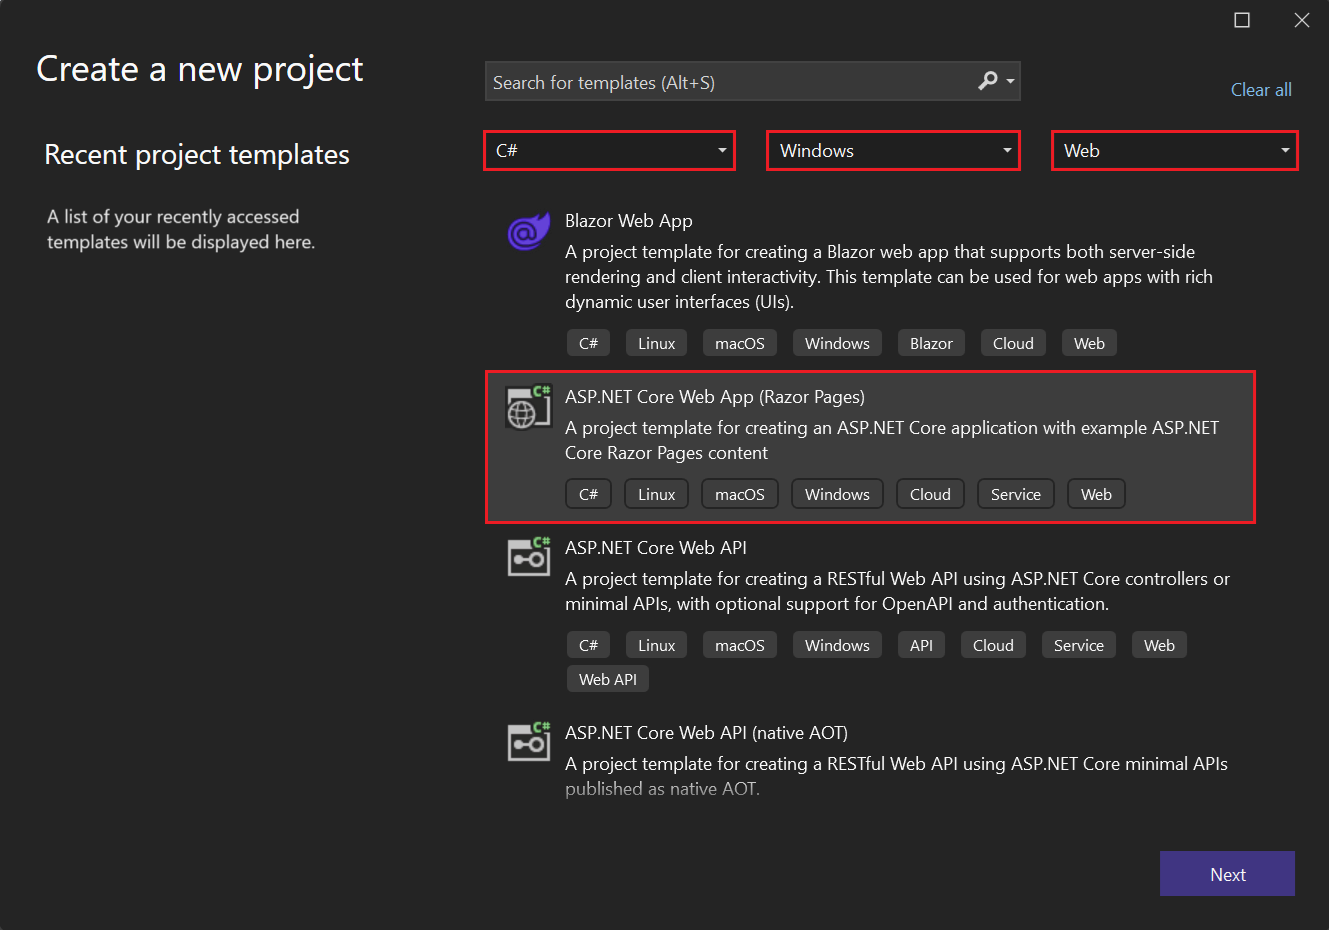Expand the search options dropdown arrow
The image size is (1329, 930).
1011,81
